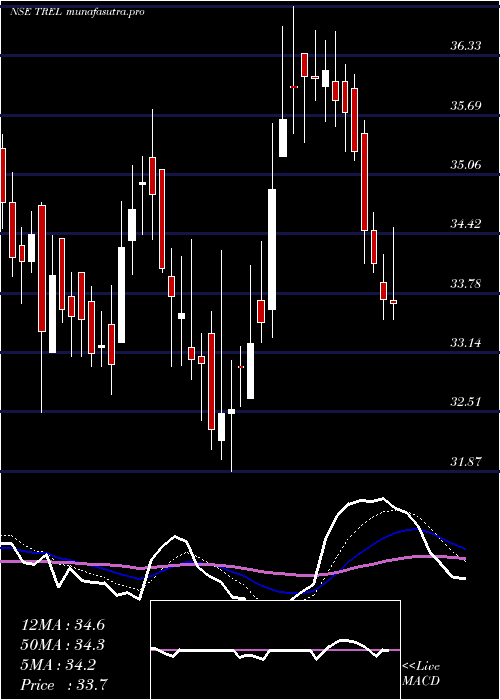Click the 34.42 price level label
The height and width of the screenshot is (700, 500).
pyautogui.click(x=466, y=224)
